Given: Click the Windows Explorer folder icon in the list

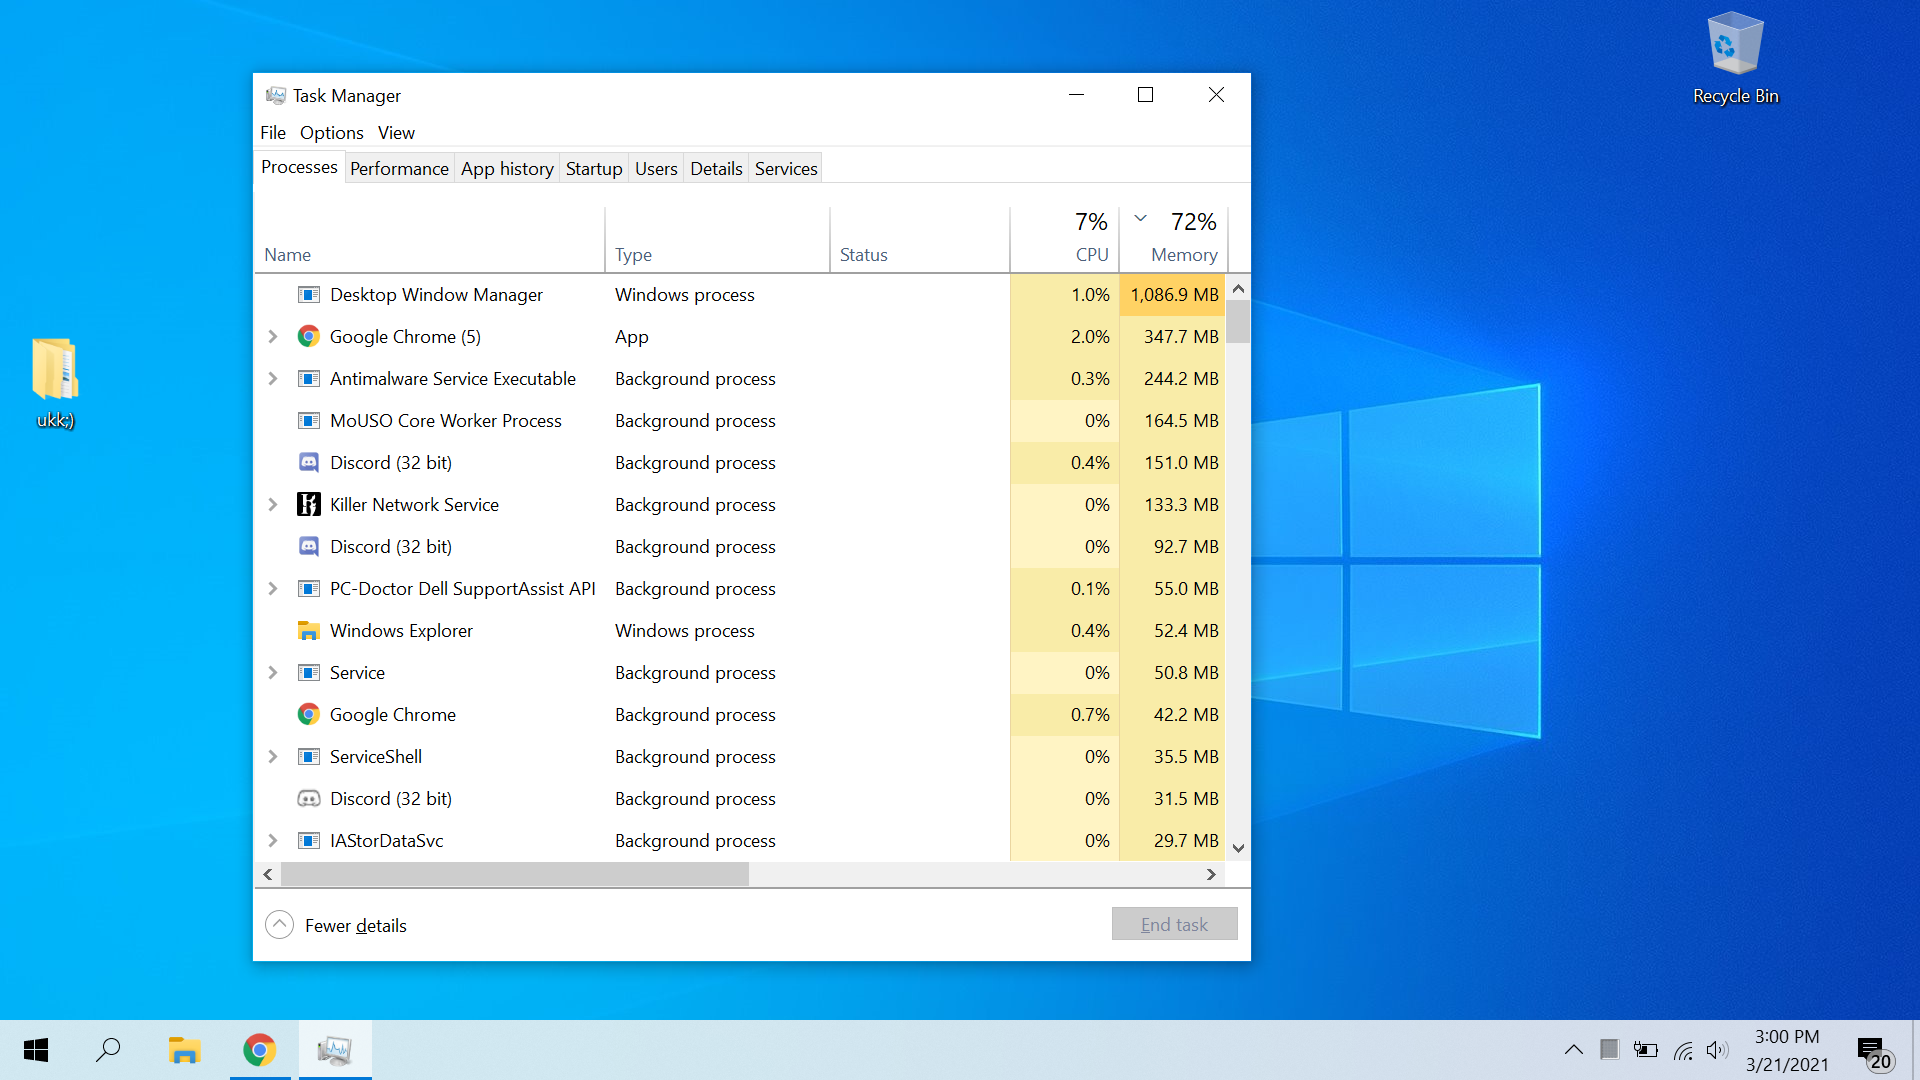Looking at the screenshot, I should 308,630.
